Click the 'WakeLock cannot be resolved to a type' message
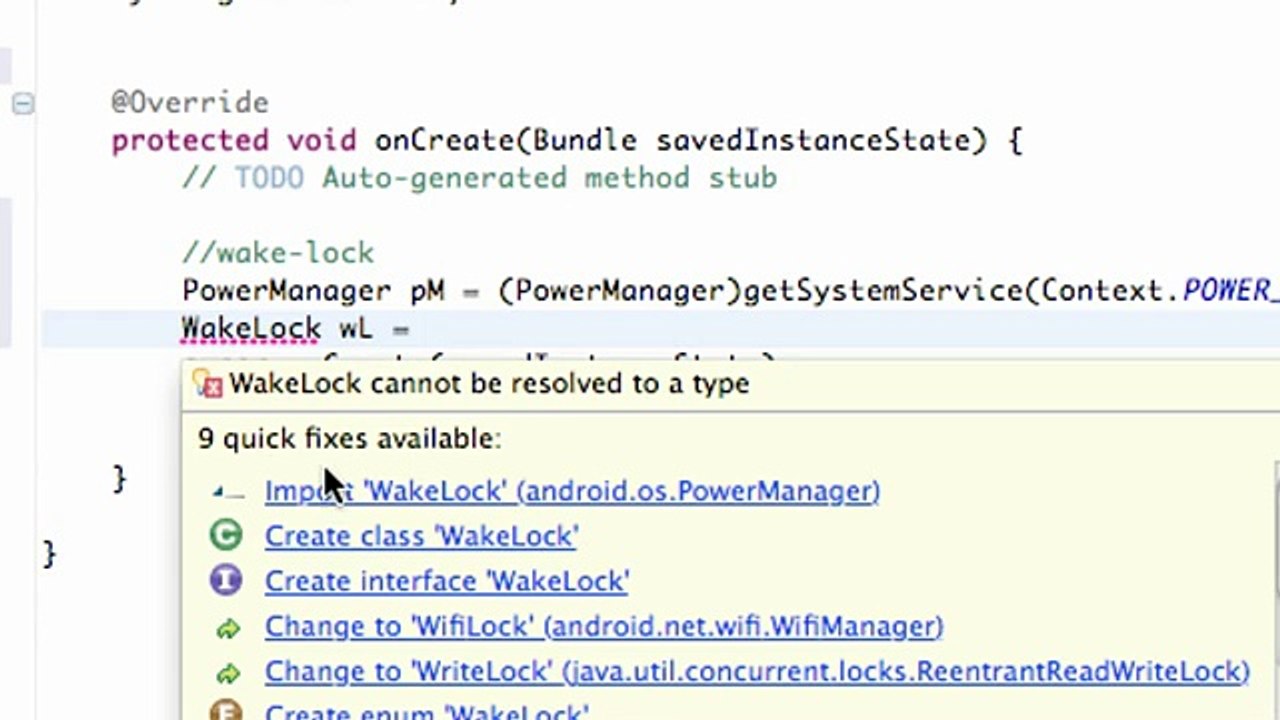 (x=489, y=383)
